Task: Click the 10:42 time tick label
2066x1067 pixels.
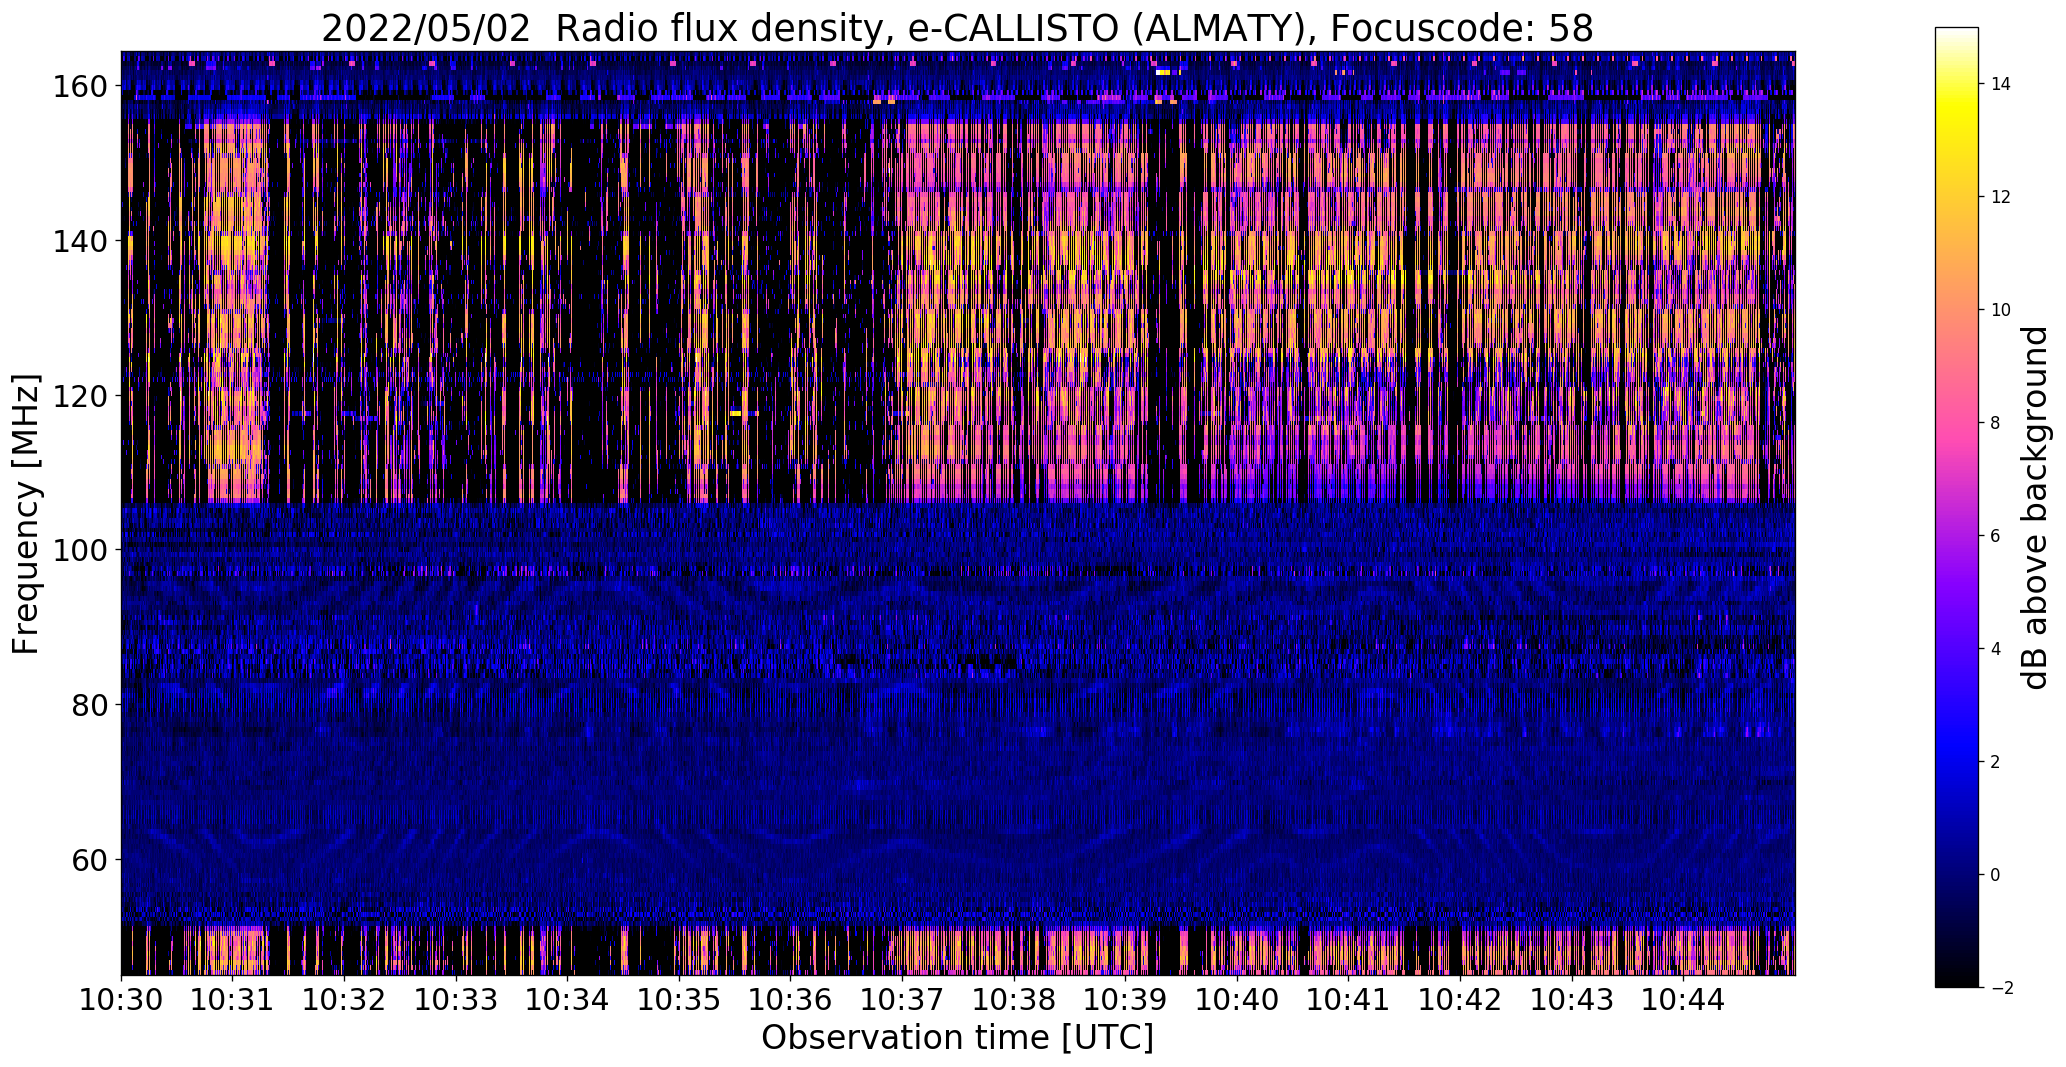Action: [1460, 999]
